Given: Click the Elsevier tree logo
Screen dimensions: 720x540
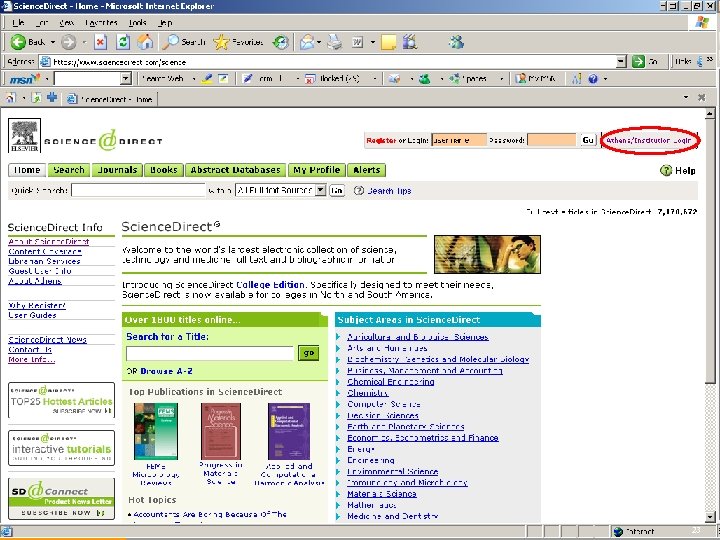Looking at the screenshot, I should tap(24, 135).
